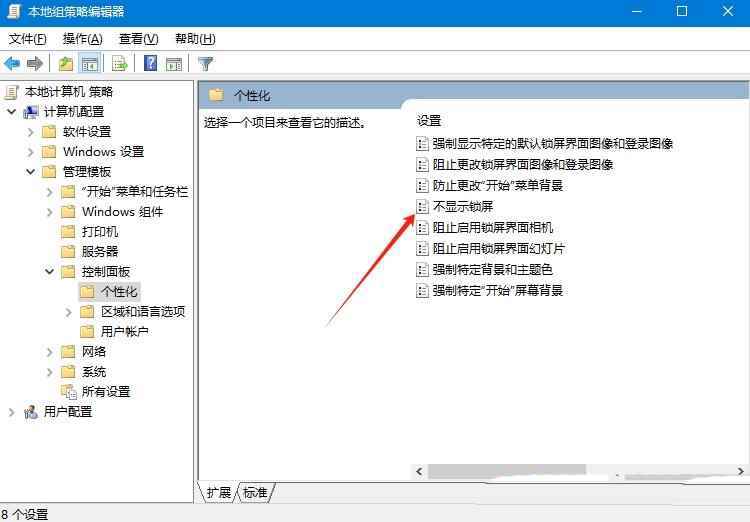The height and width of the screenshot is (522, 750).
Task: Click the Up one level folder icon
Action: coord(66,63)
